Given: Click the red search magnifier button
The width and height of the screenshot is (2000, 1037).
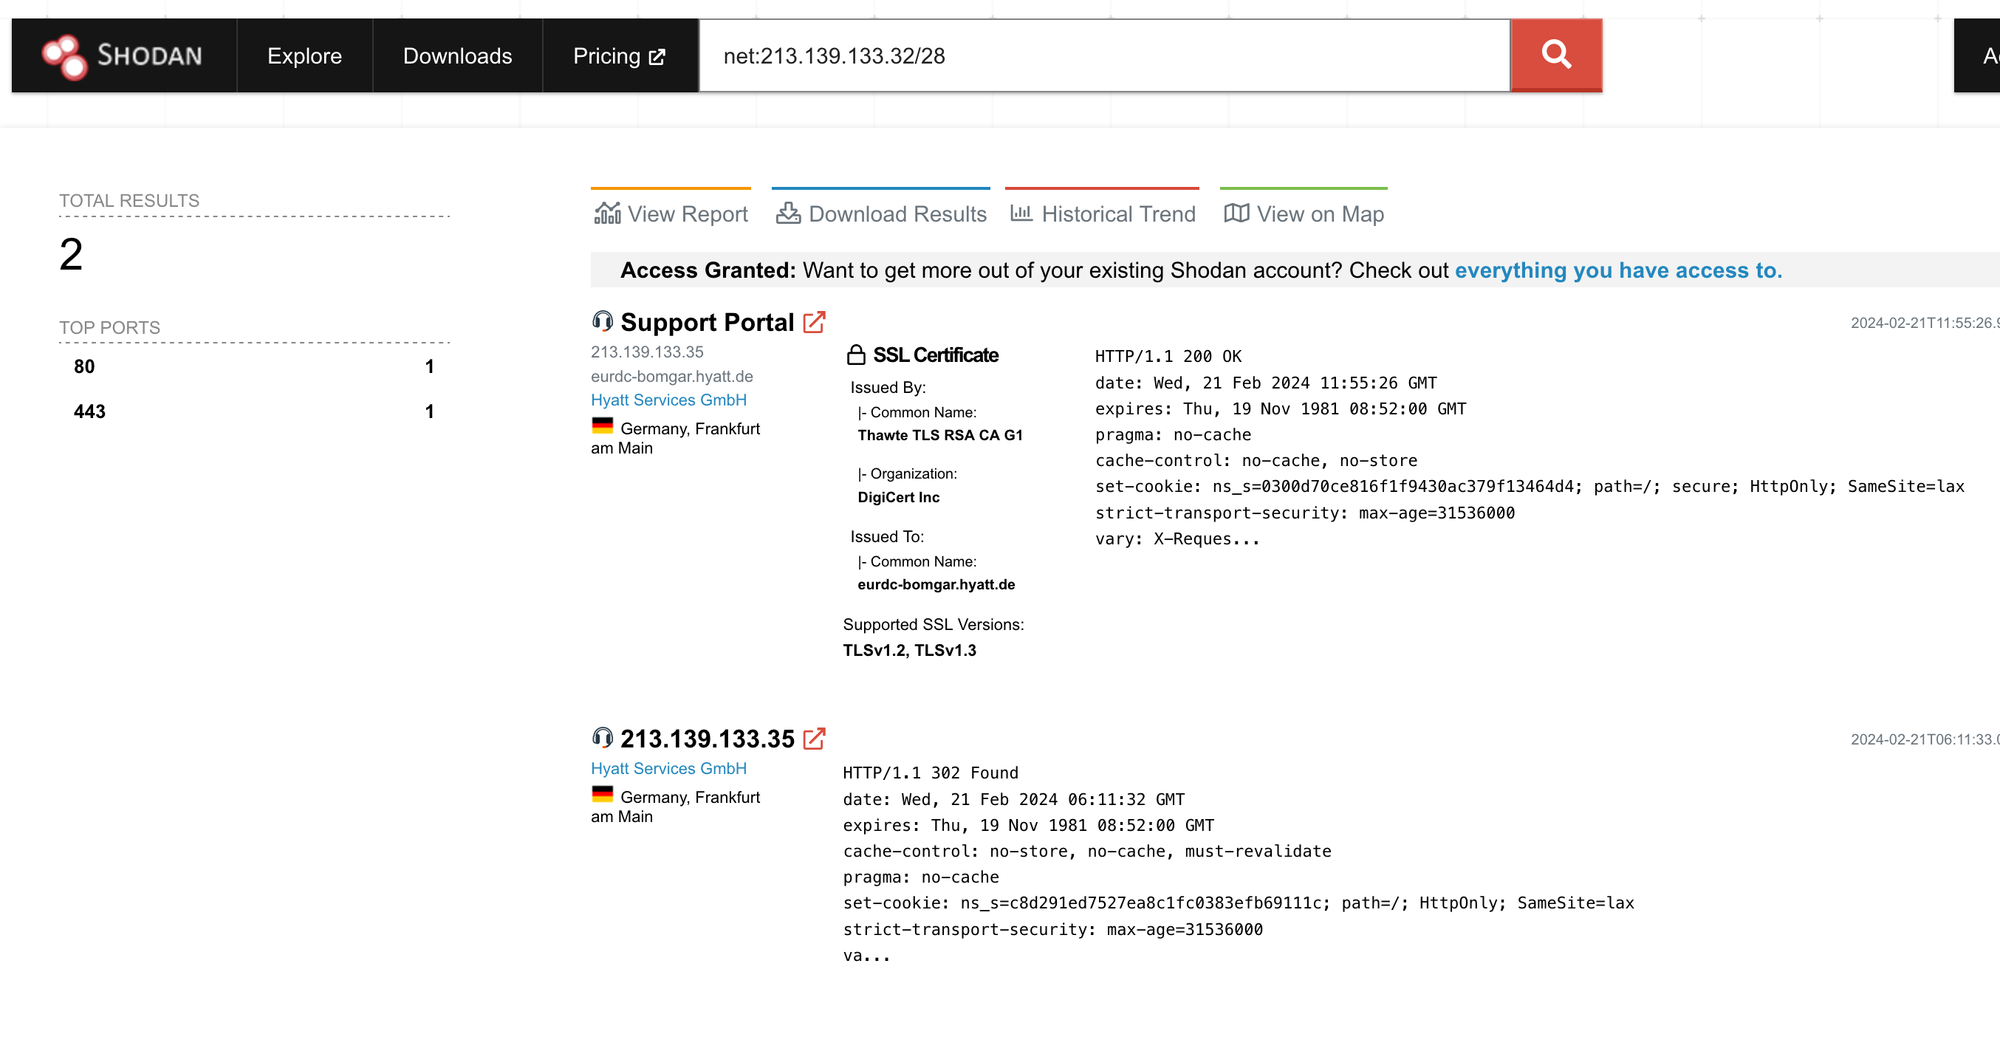Looking at the screenshot, I should coord(1556,55).
